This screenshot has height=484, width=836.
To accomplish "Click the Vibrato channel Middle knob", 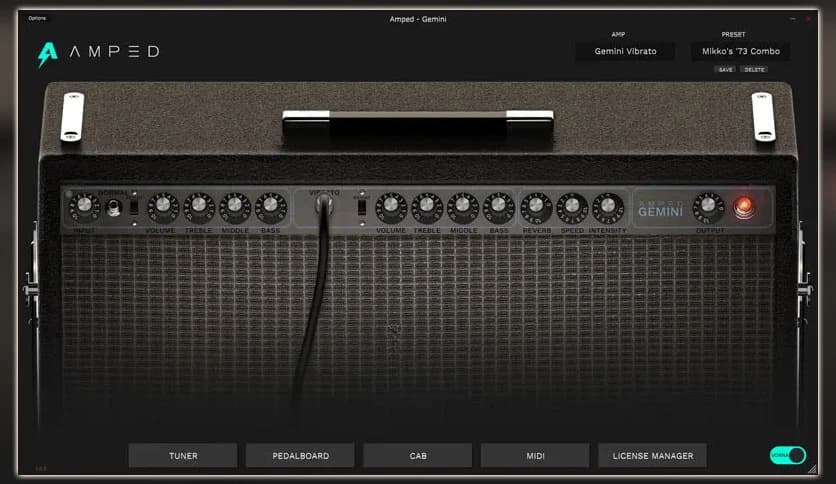I will click(463, 207).
